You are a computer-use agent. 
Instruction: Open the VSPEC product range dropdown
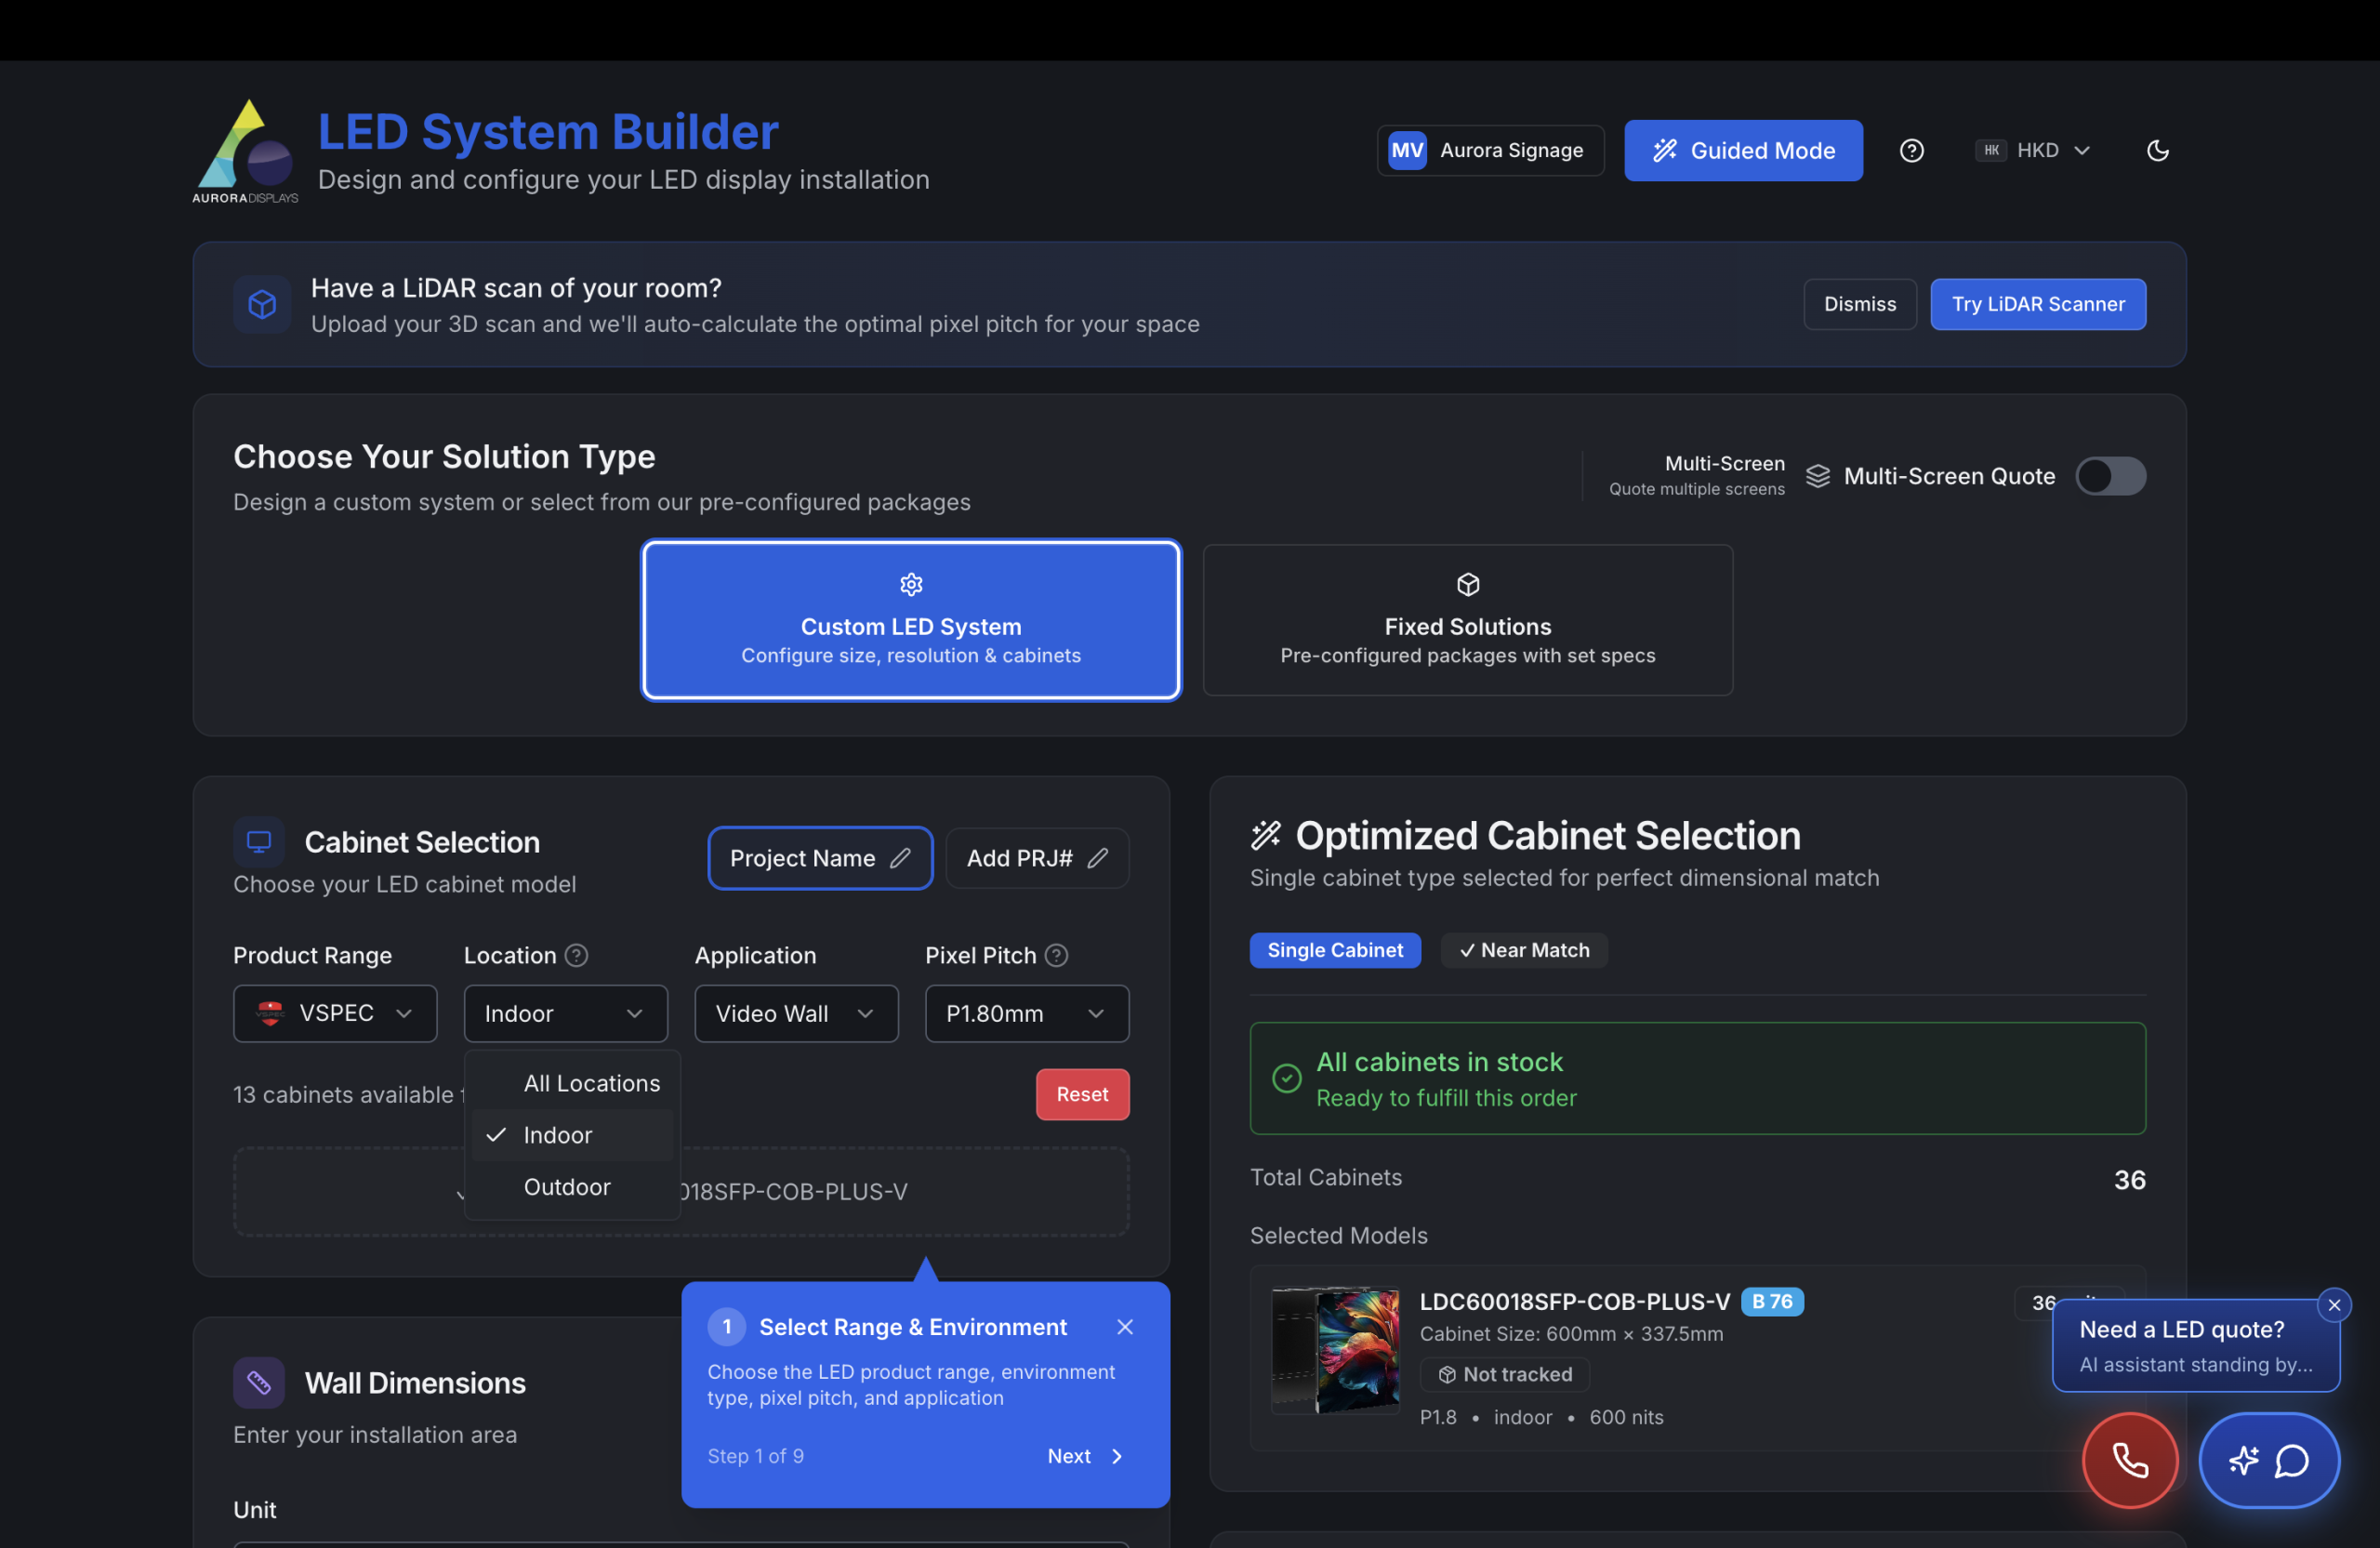click(334, 1013)
